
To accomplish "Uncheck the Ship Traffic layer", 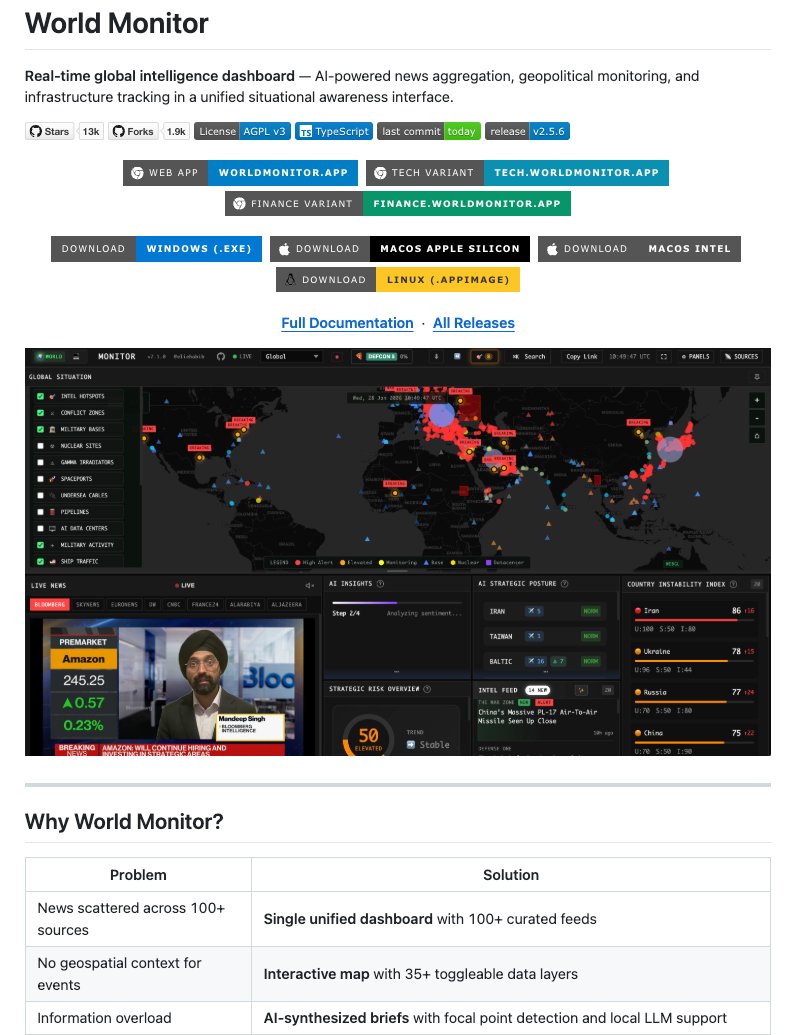I will [x=40, y=561].
